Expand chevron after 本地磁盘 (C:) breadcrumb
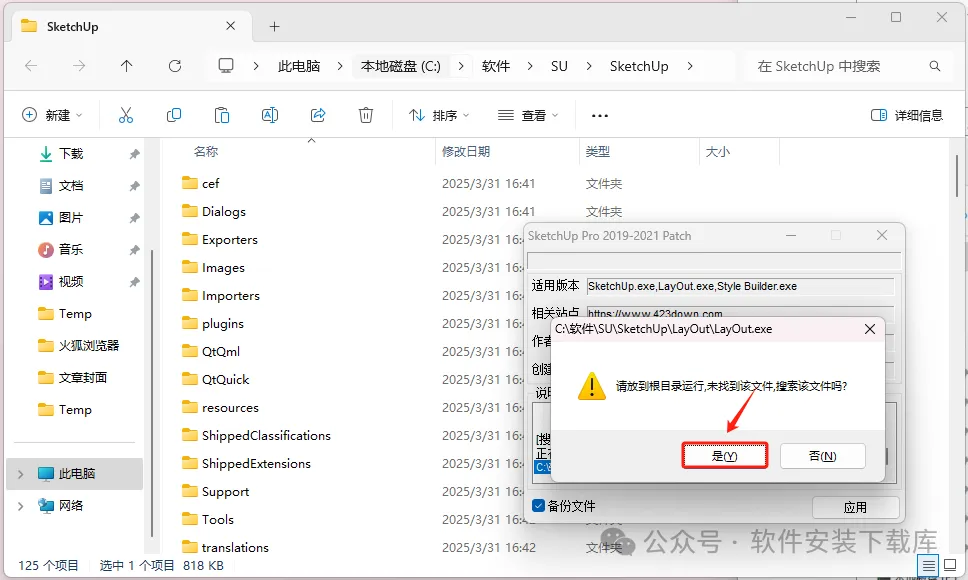The height and width of the screenshot is (580, 968). point(461,66)
